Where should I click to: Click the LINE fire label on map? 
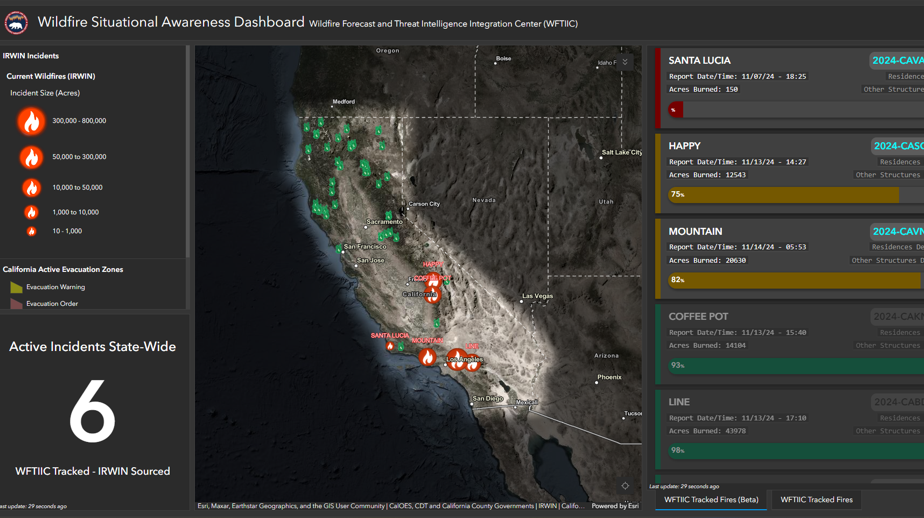click(x=472, y=347)
